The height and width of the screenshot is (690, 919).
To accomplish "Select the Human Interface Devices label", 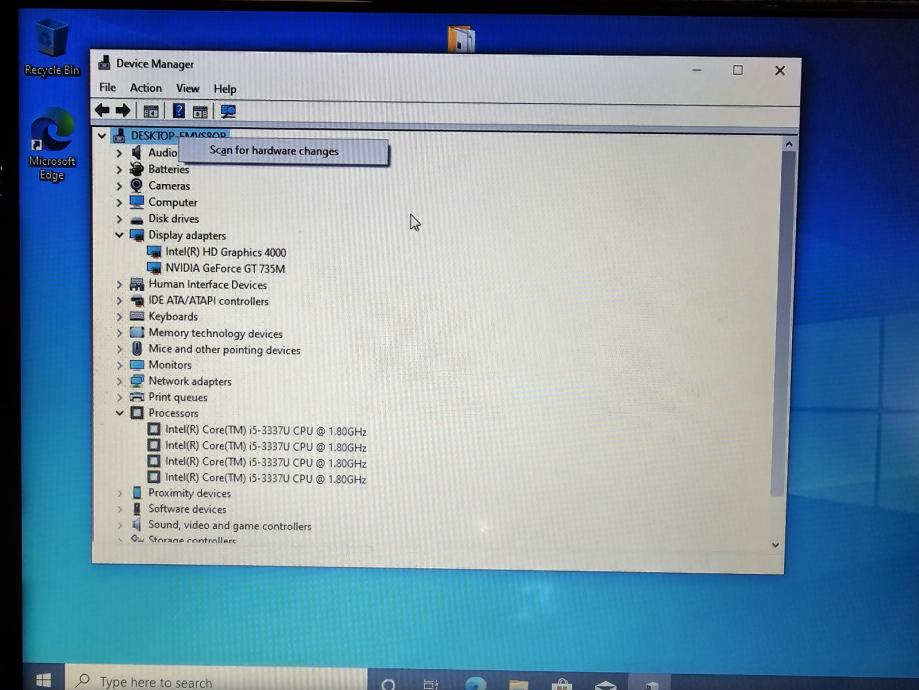I will (207, 284).
